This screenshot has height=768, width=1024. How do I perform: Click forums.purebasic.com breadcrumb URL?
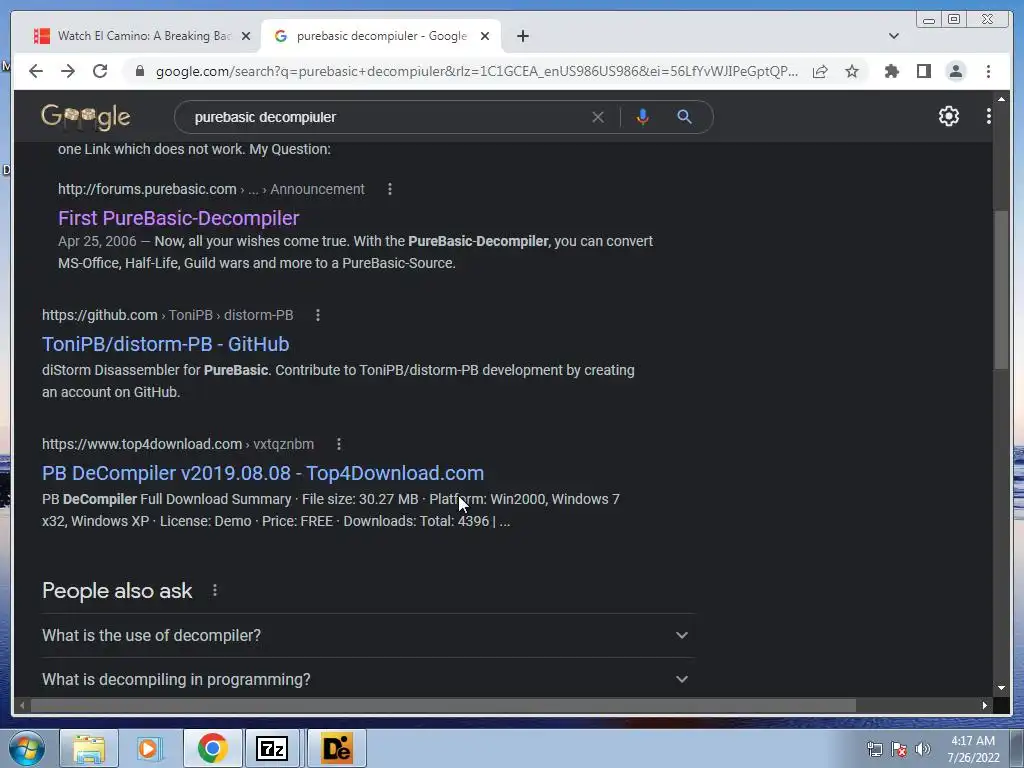click(x=211, y=189)
